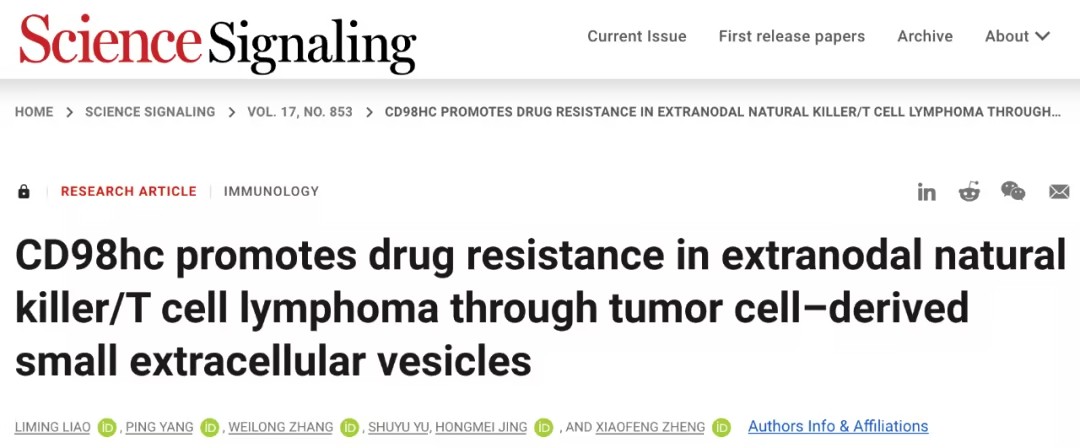Open SCIENCE SIGNALING breadcrumb link
Image resolution: width=1080 pixels, height=448 pixels.
(150, 112)
